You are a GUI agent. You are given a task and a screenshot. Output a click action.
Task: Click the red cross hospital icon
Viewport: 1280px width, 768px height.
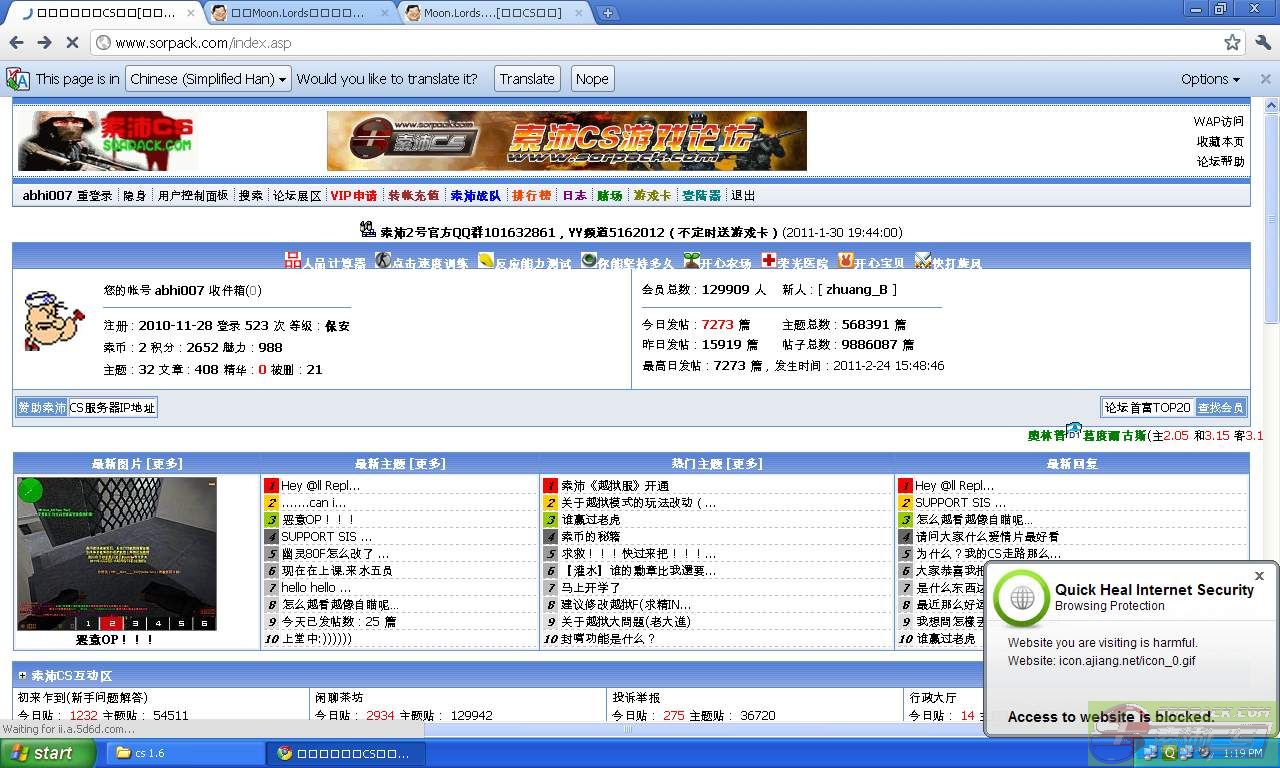pyautogui.click(x=768, y=261)
